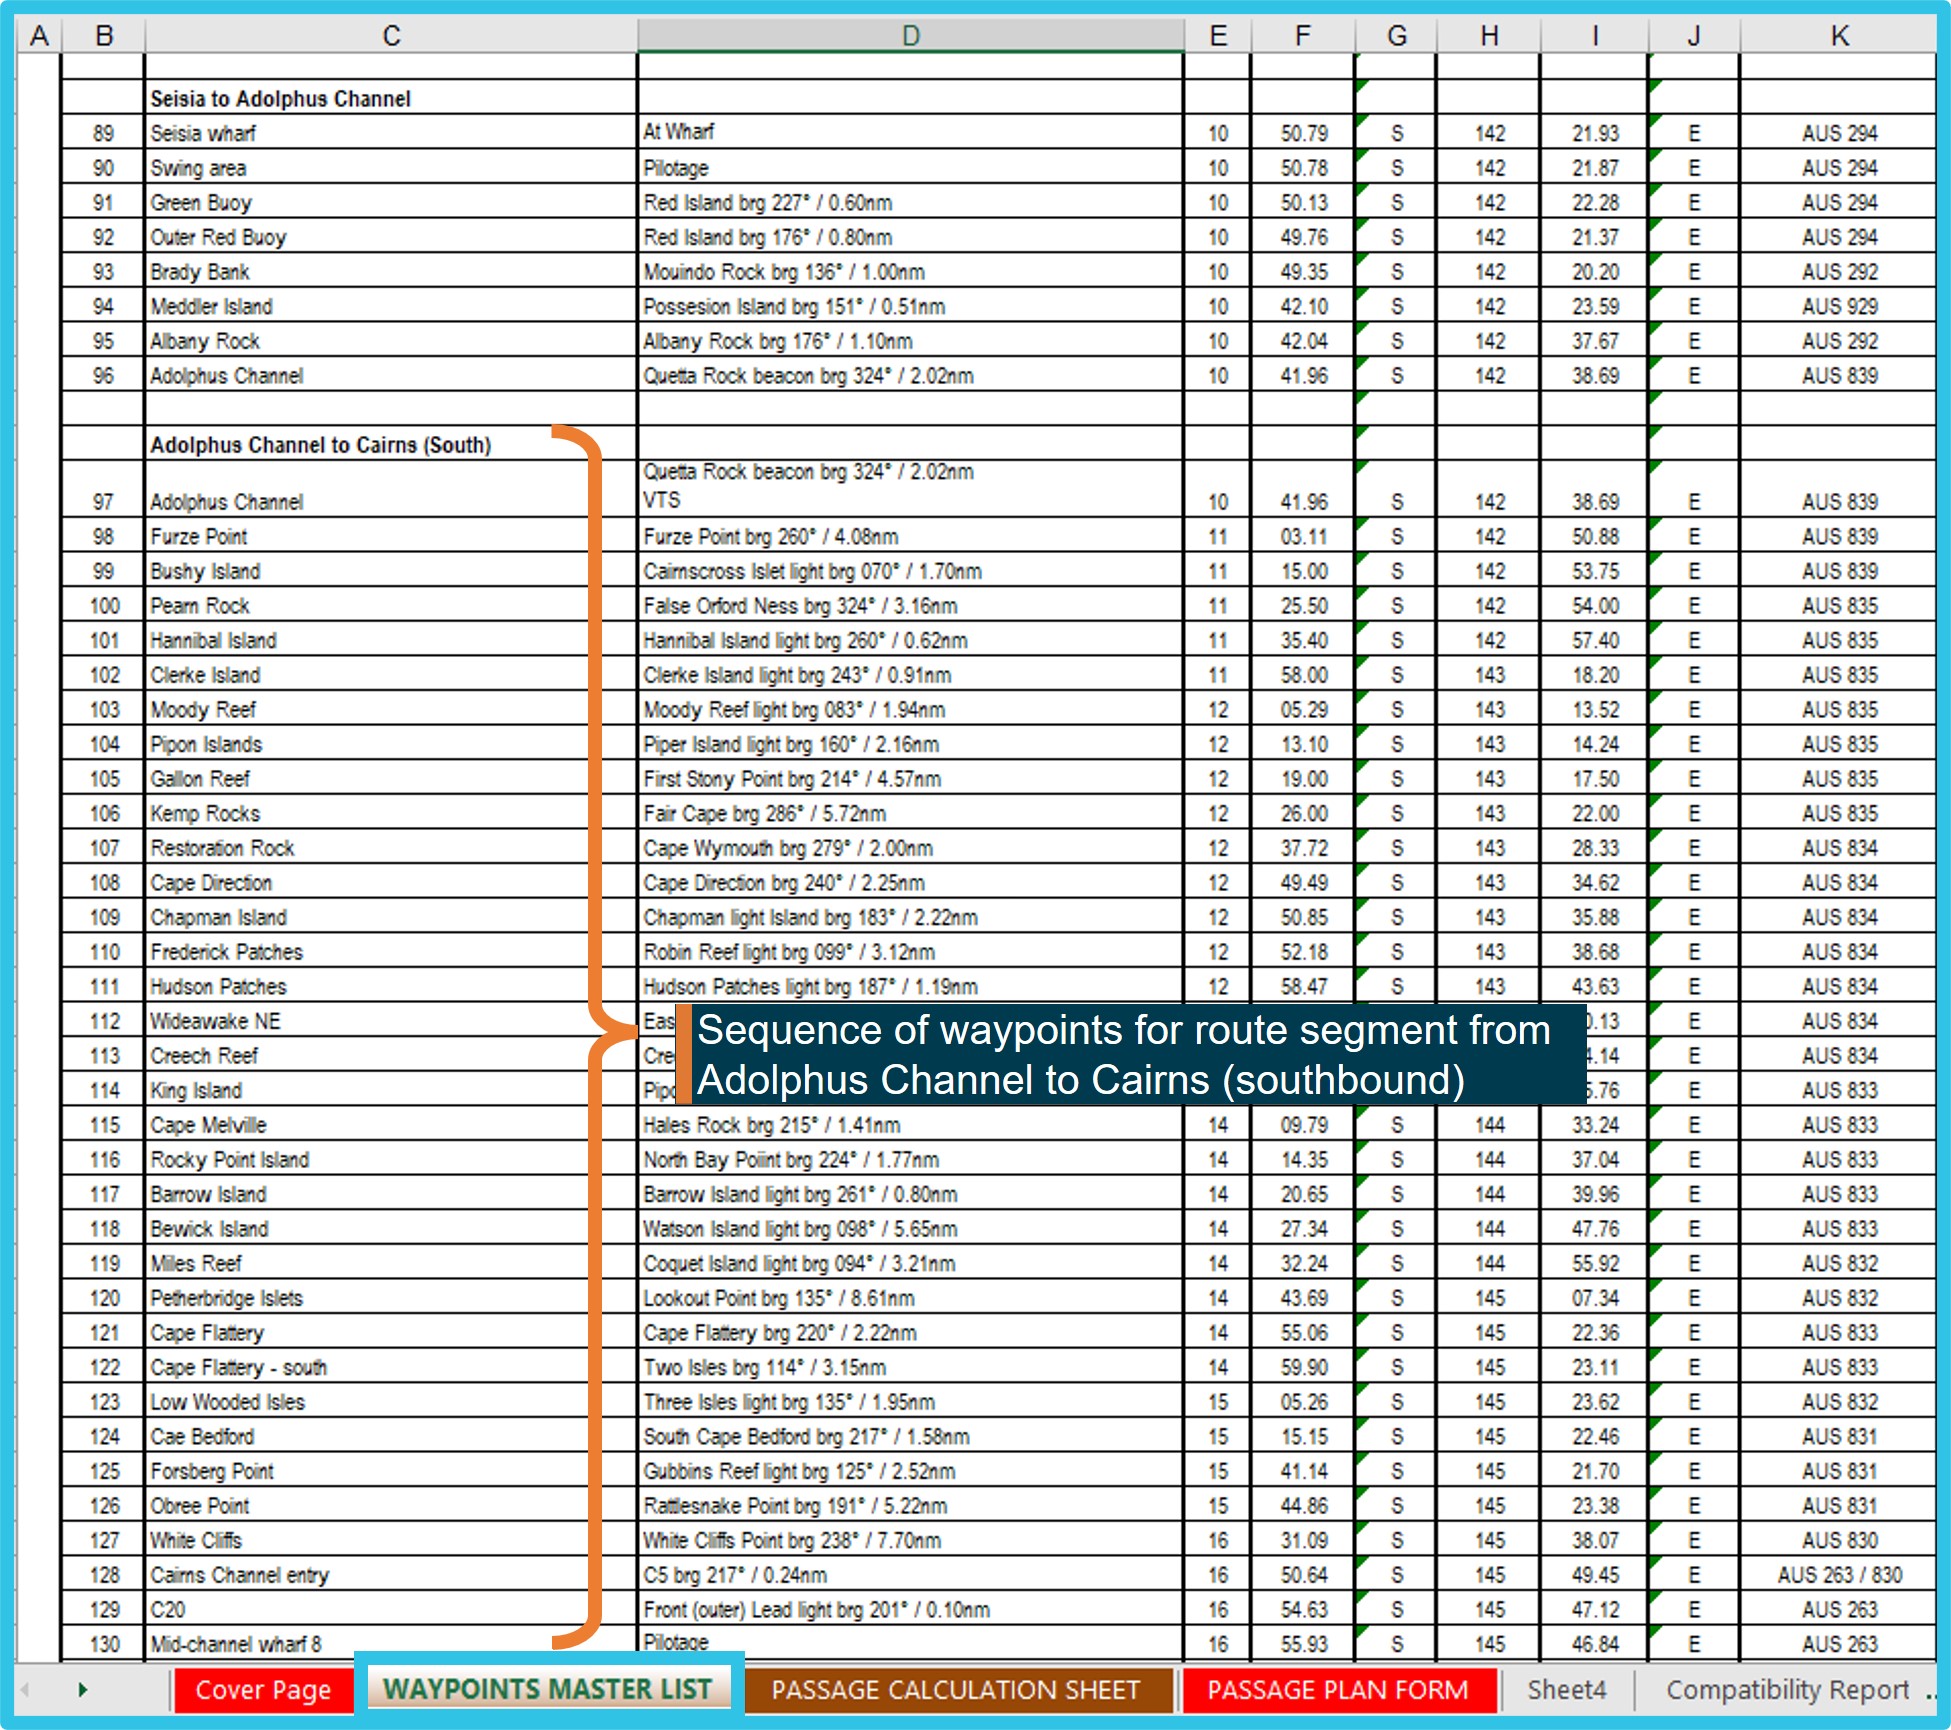Click 'Adolphus Channel to Cairns (South)' heading cell

click(391, 444)
